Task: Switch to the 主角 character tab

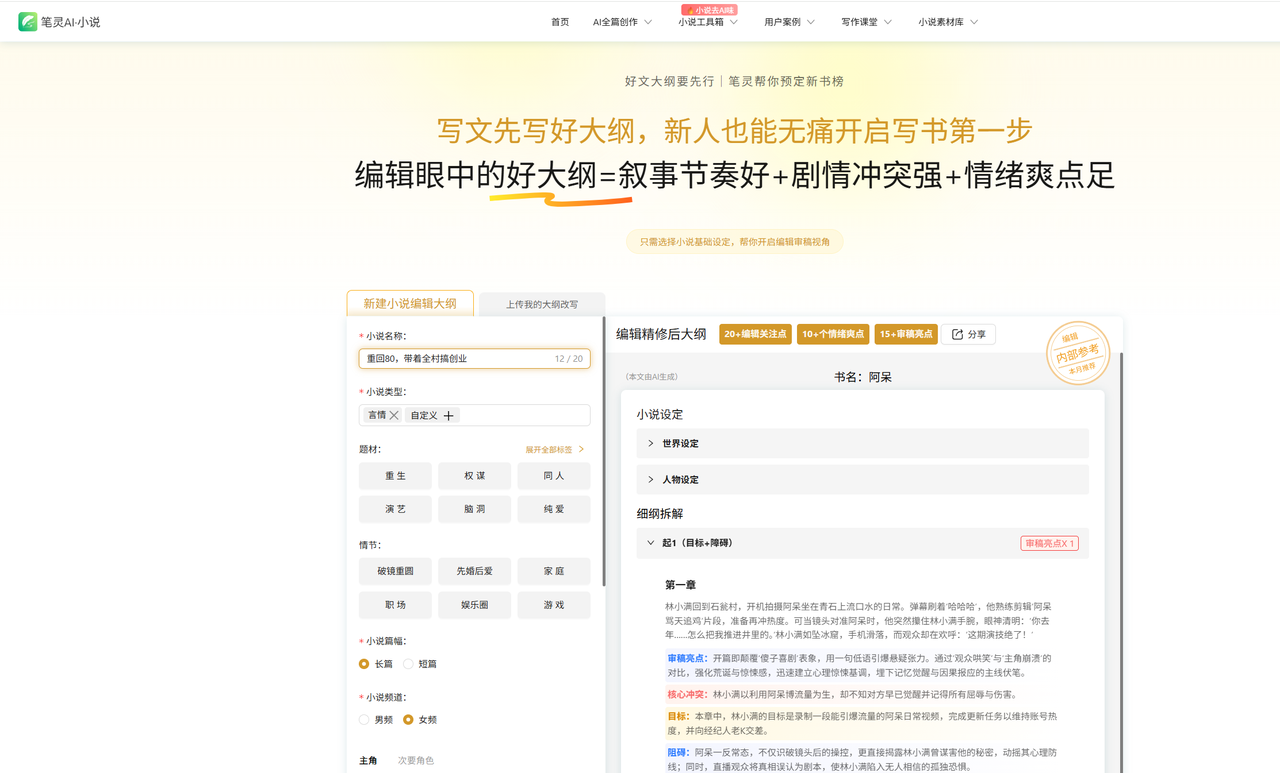Action: click(x=368, y=761)
